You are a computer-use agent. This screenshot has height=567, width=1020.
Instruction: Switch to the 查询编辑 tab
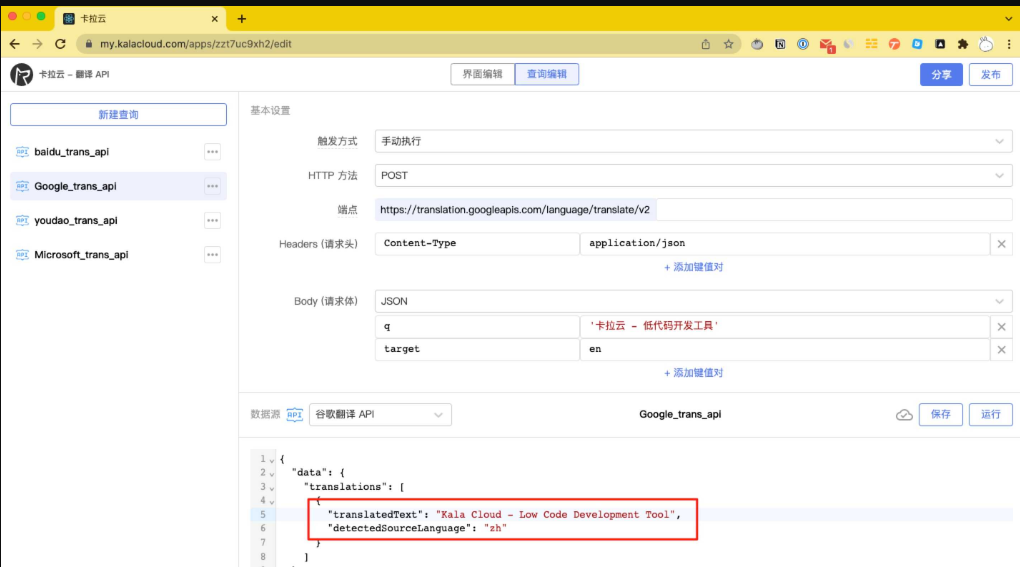(x=546, y=74)
